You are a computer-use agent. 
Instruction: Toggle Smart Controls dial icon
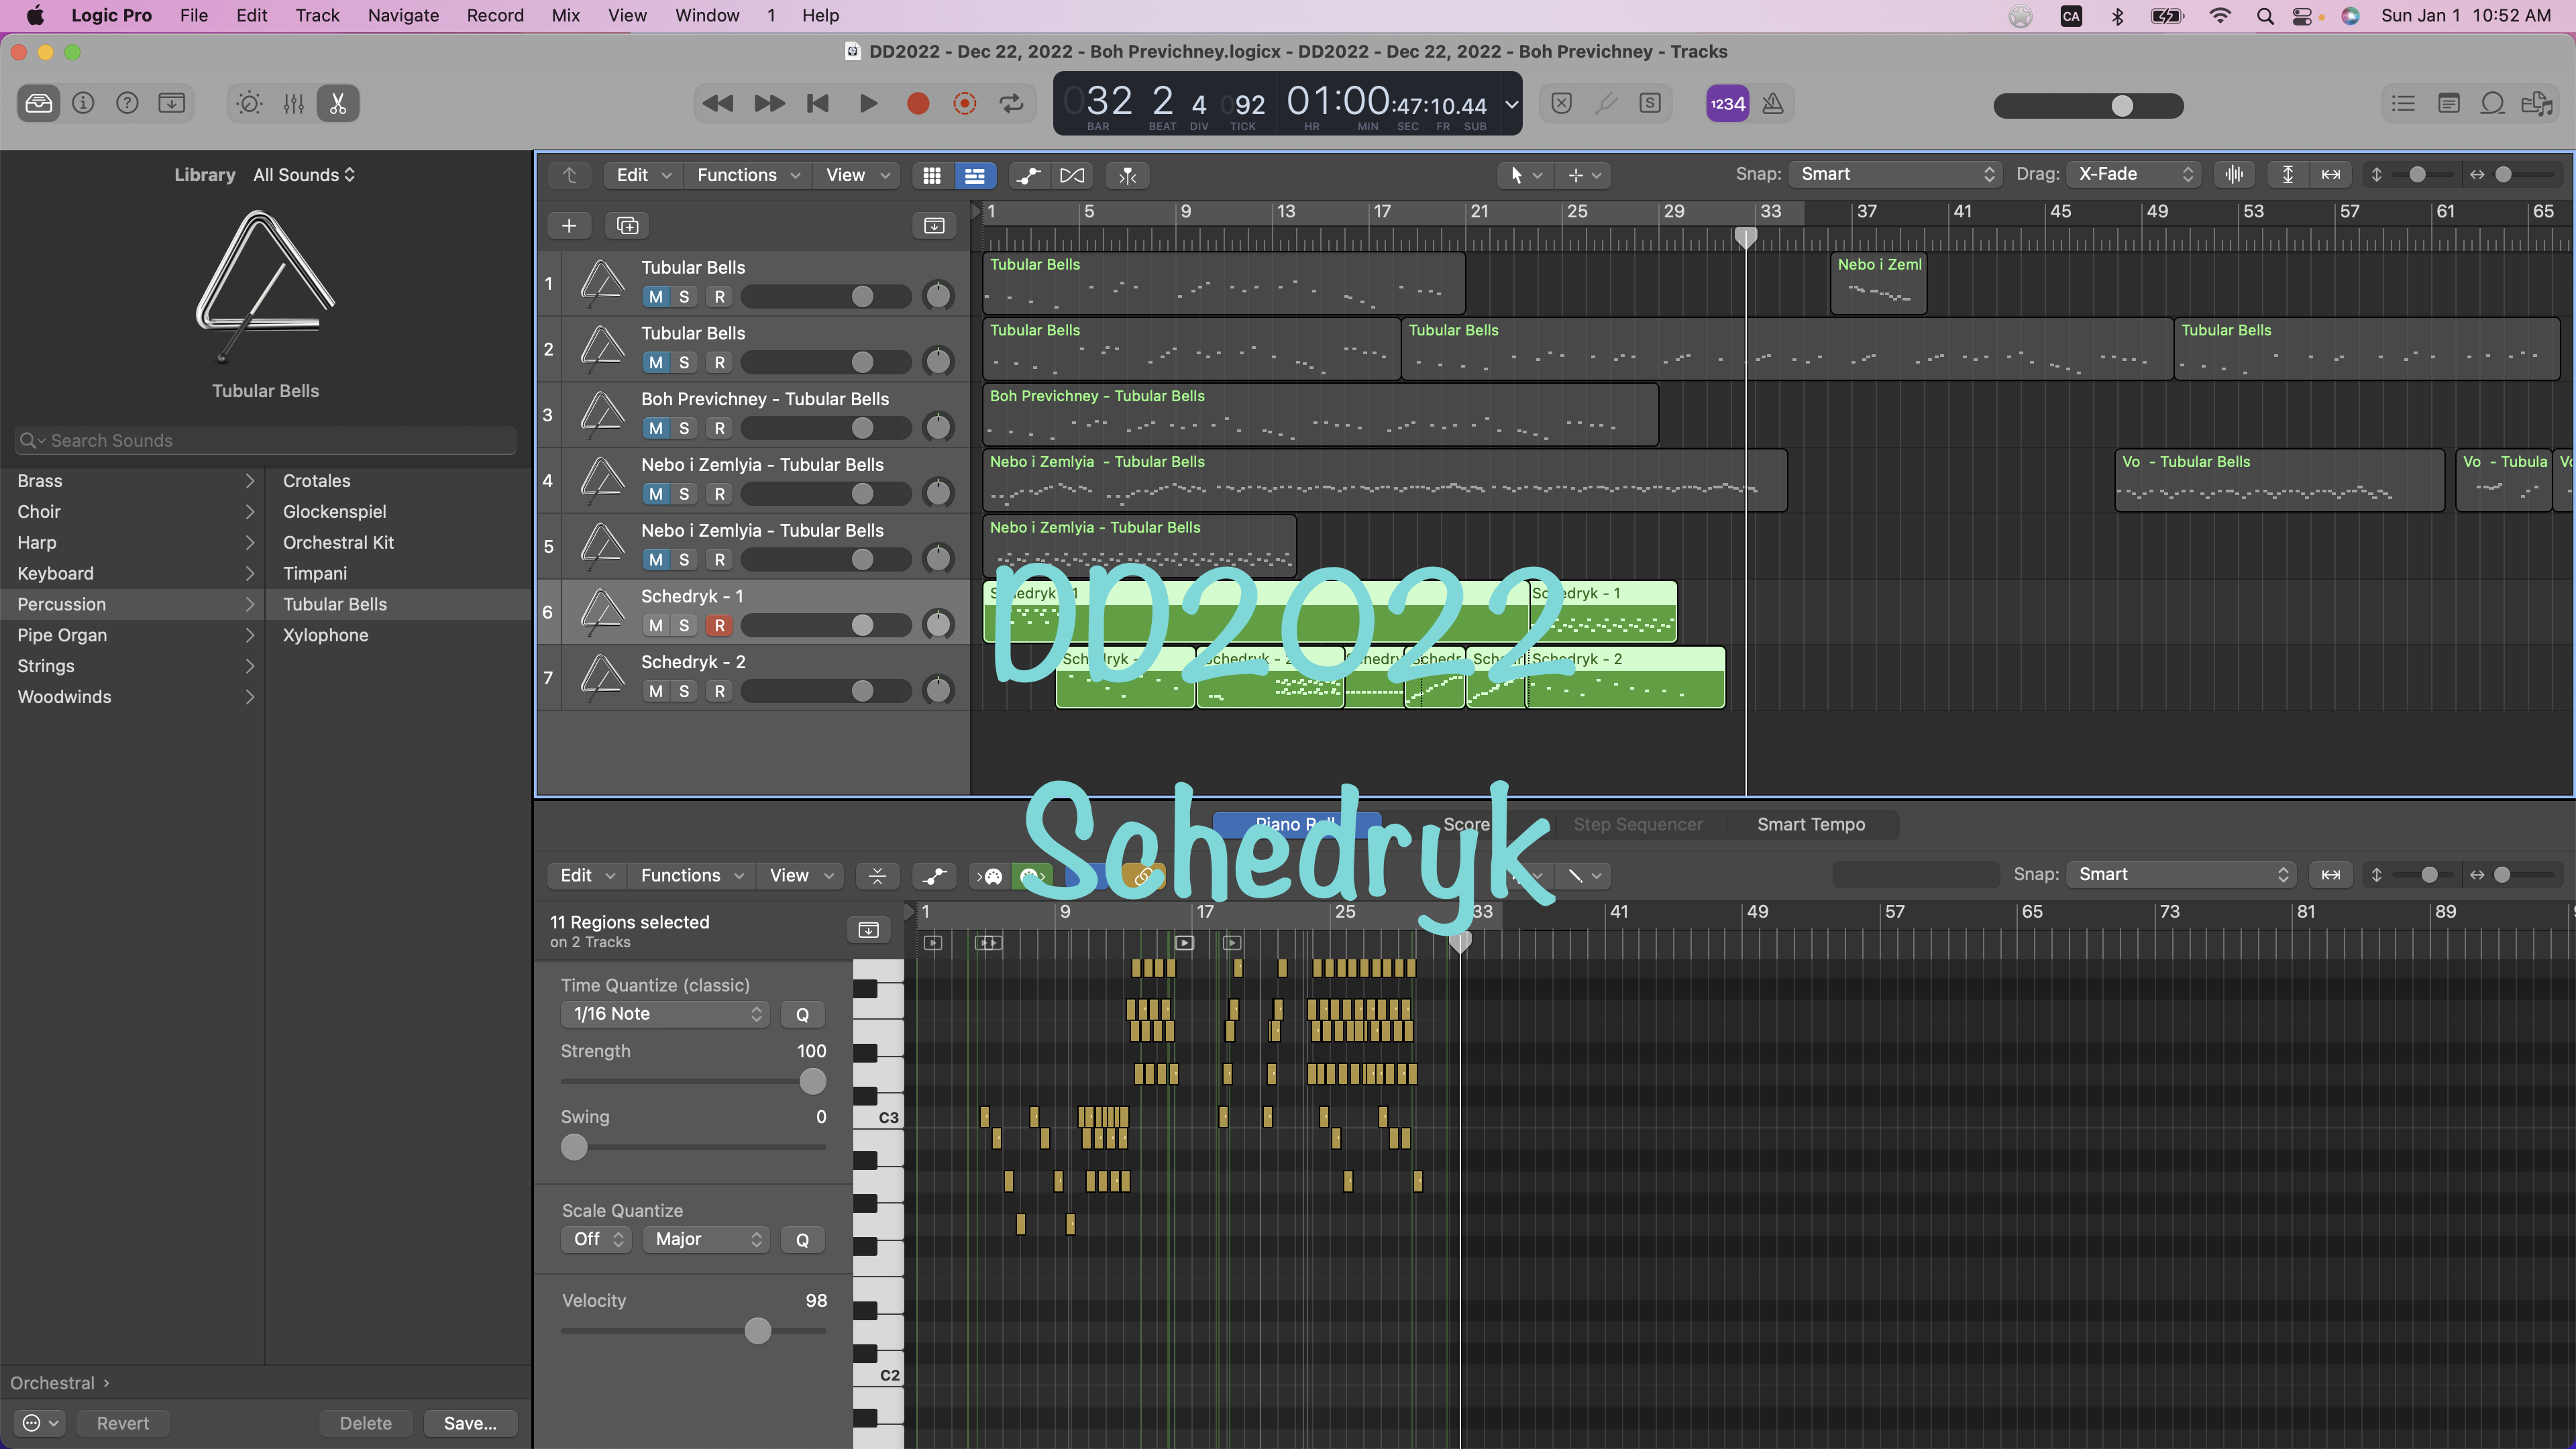pos(249,103)
